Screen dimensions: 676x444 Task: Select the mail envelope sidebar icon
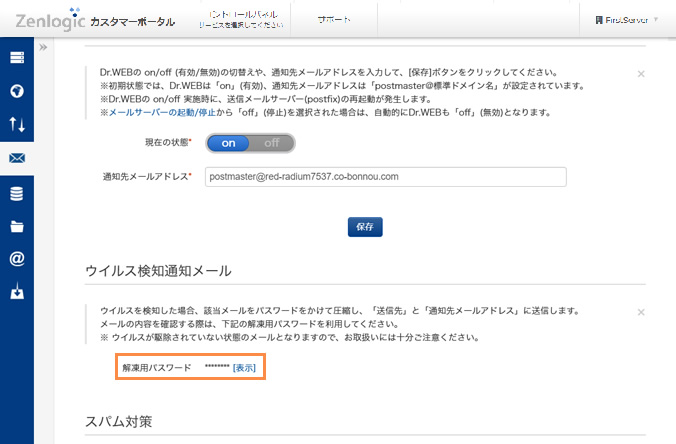click(x=17, y=158)
